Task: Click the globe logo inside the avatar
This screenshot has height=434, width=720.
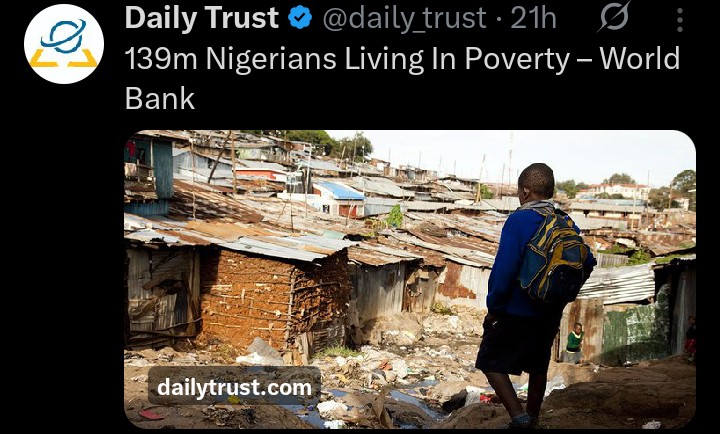Action: point(64,37)
